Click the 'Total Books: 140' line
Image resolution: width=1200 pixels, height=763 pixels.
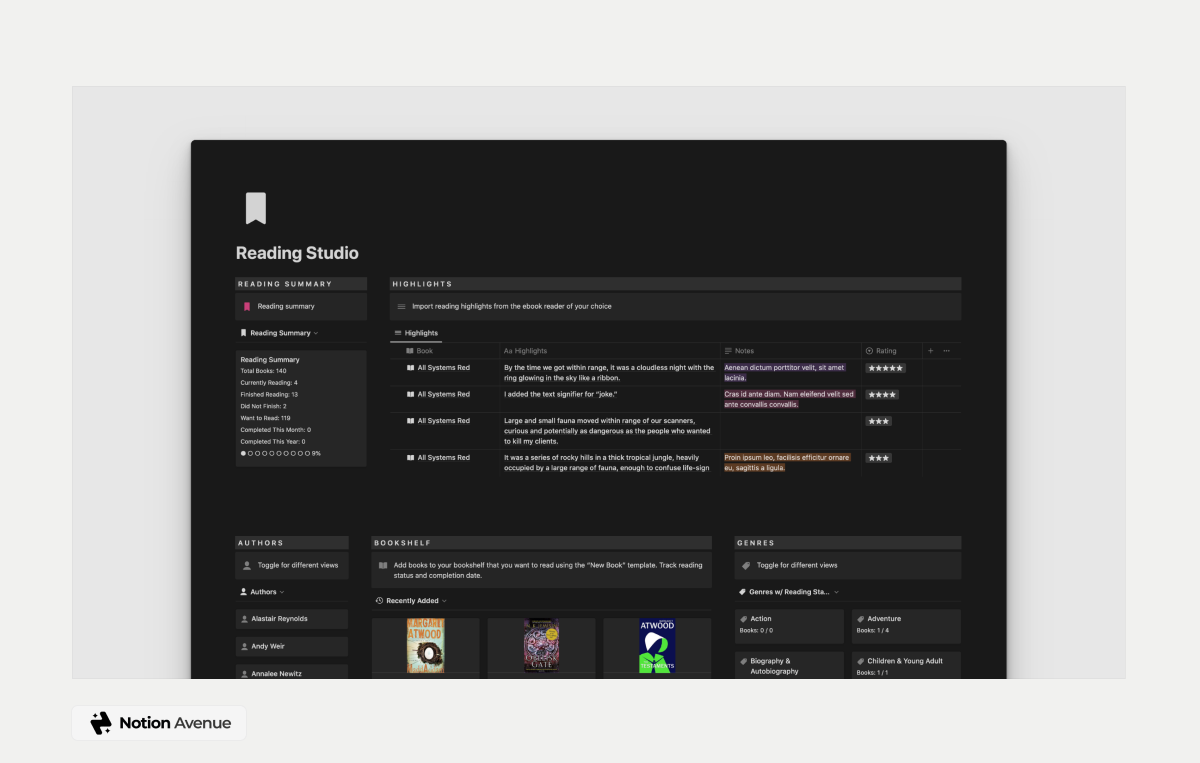point(263,371)
